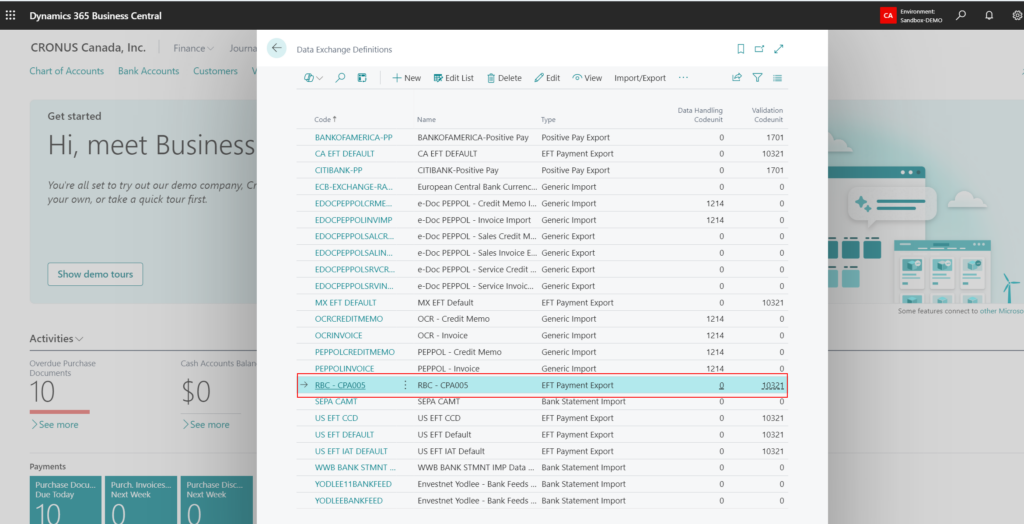The height and width of the screenshot is (524, 1024).
Task: Open the US EFT IAT DEFAULT code link
Action: pyautogui.click(x=351, y=451)
